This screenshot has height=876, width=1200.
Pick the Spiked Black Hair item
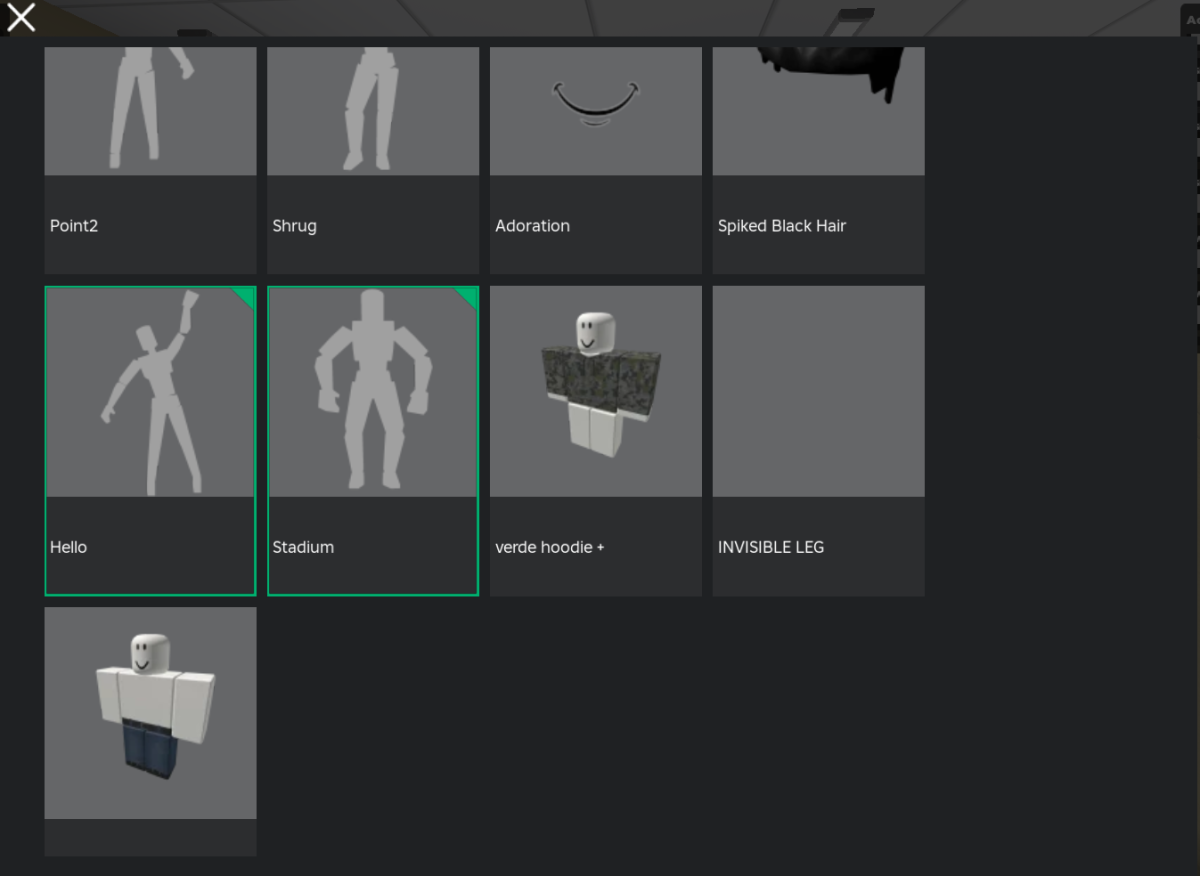coord(818,160)
